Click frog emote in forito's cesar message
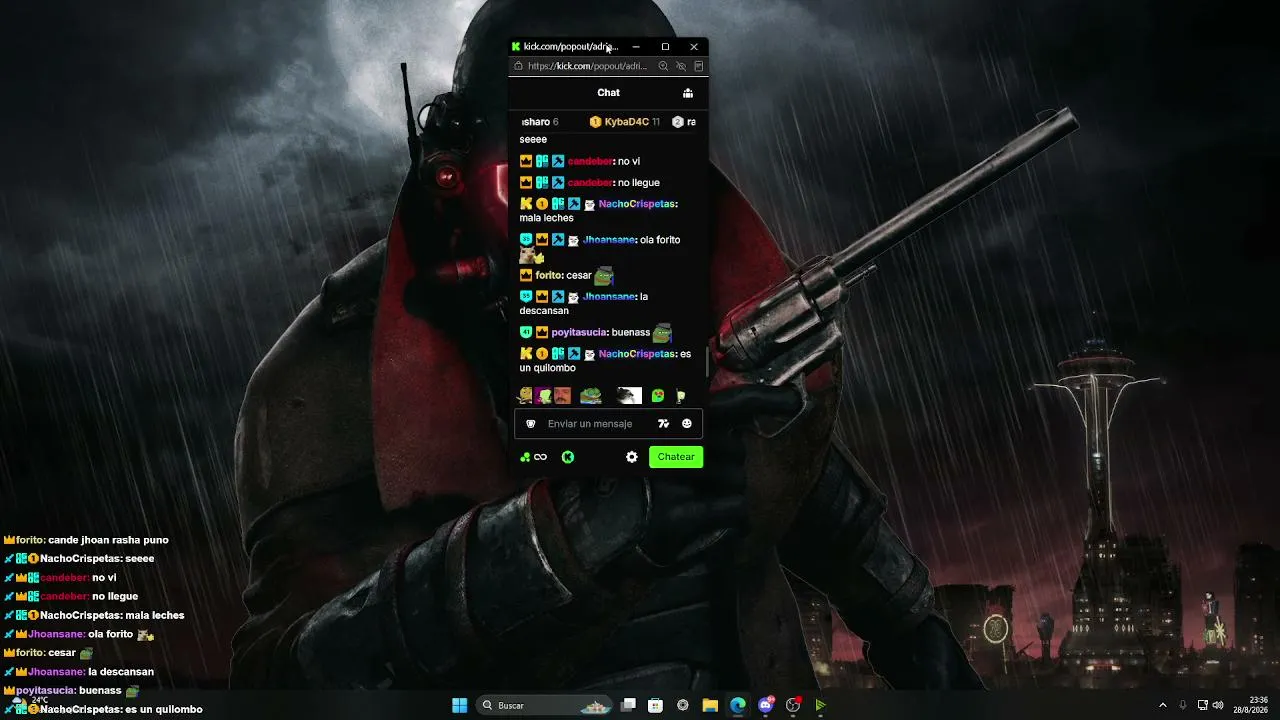The image size is (1280, 720). pos(604,276)
